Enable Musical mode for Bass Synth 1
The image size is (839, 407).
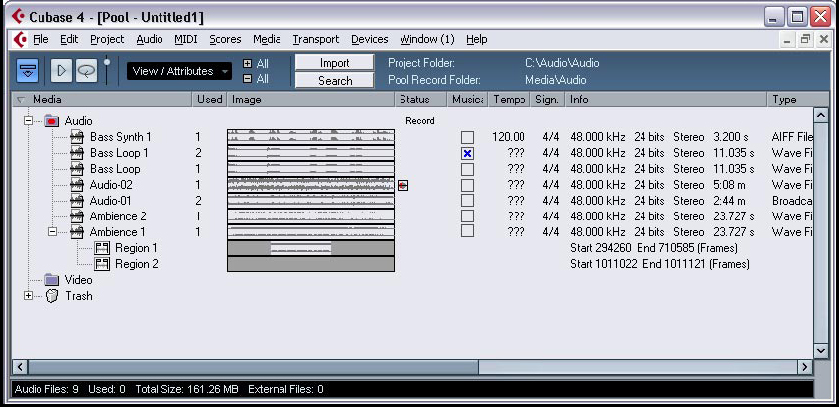tap(467, 137)
